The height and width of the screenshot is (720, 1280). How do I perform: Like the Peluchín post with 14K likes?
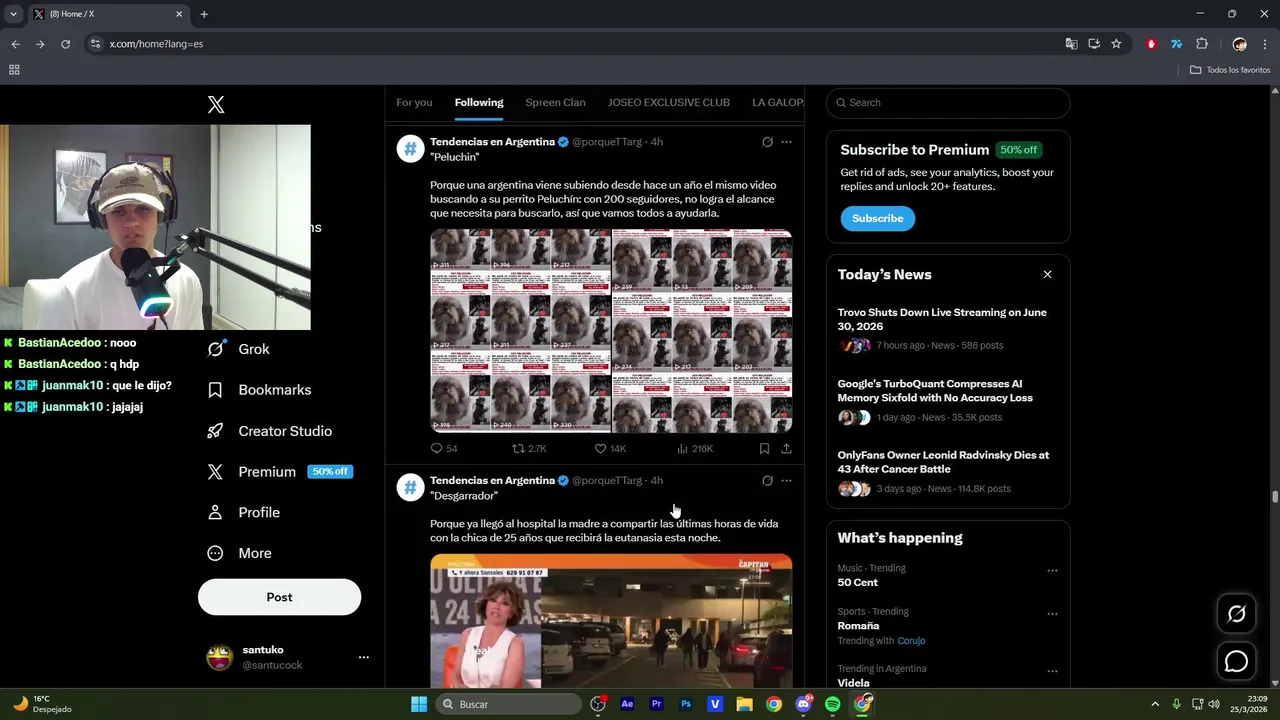(x=610, y=449)
